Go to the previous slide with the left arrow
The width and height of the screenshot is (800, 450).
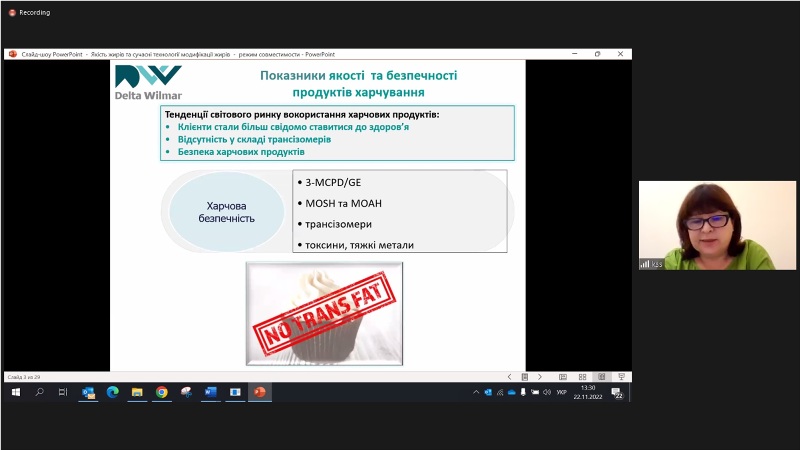pos(509,377)
